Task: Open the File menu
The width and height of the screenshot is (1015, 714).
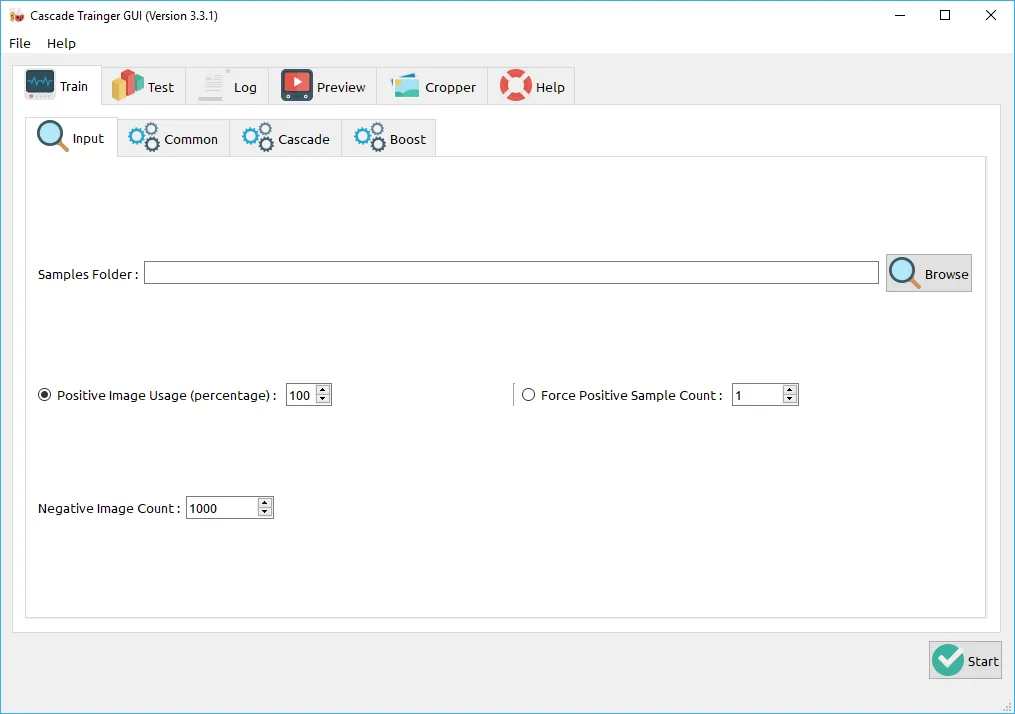Action: pyautogui.click(x=19, y=43)
